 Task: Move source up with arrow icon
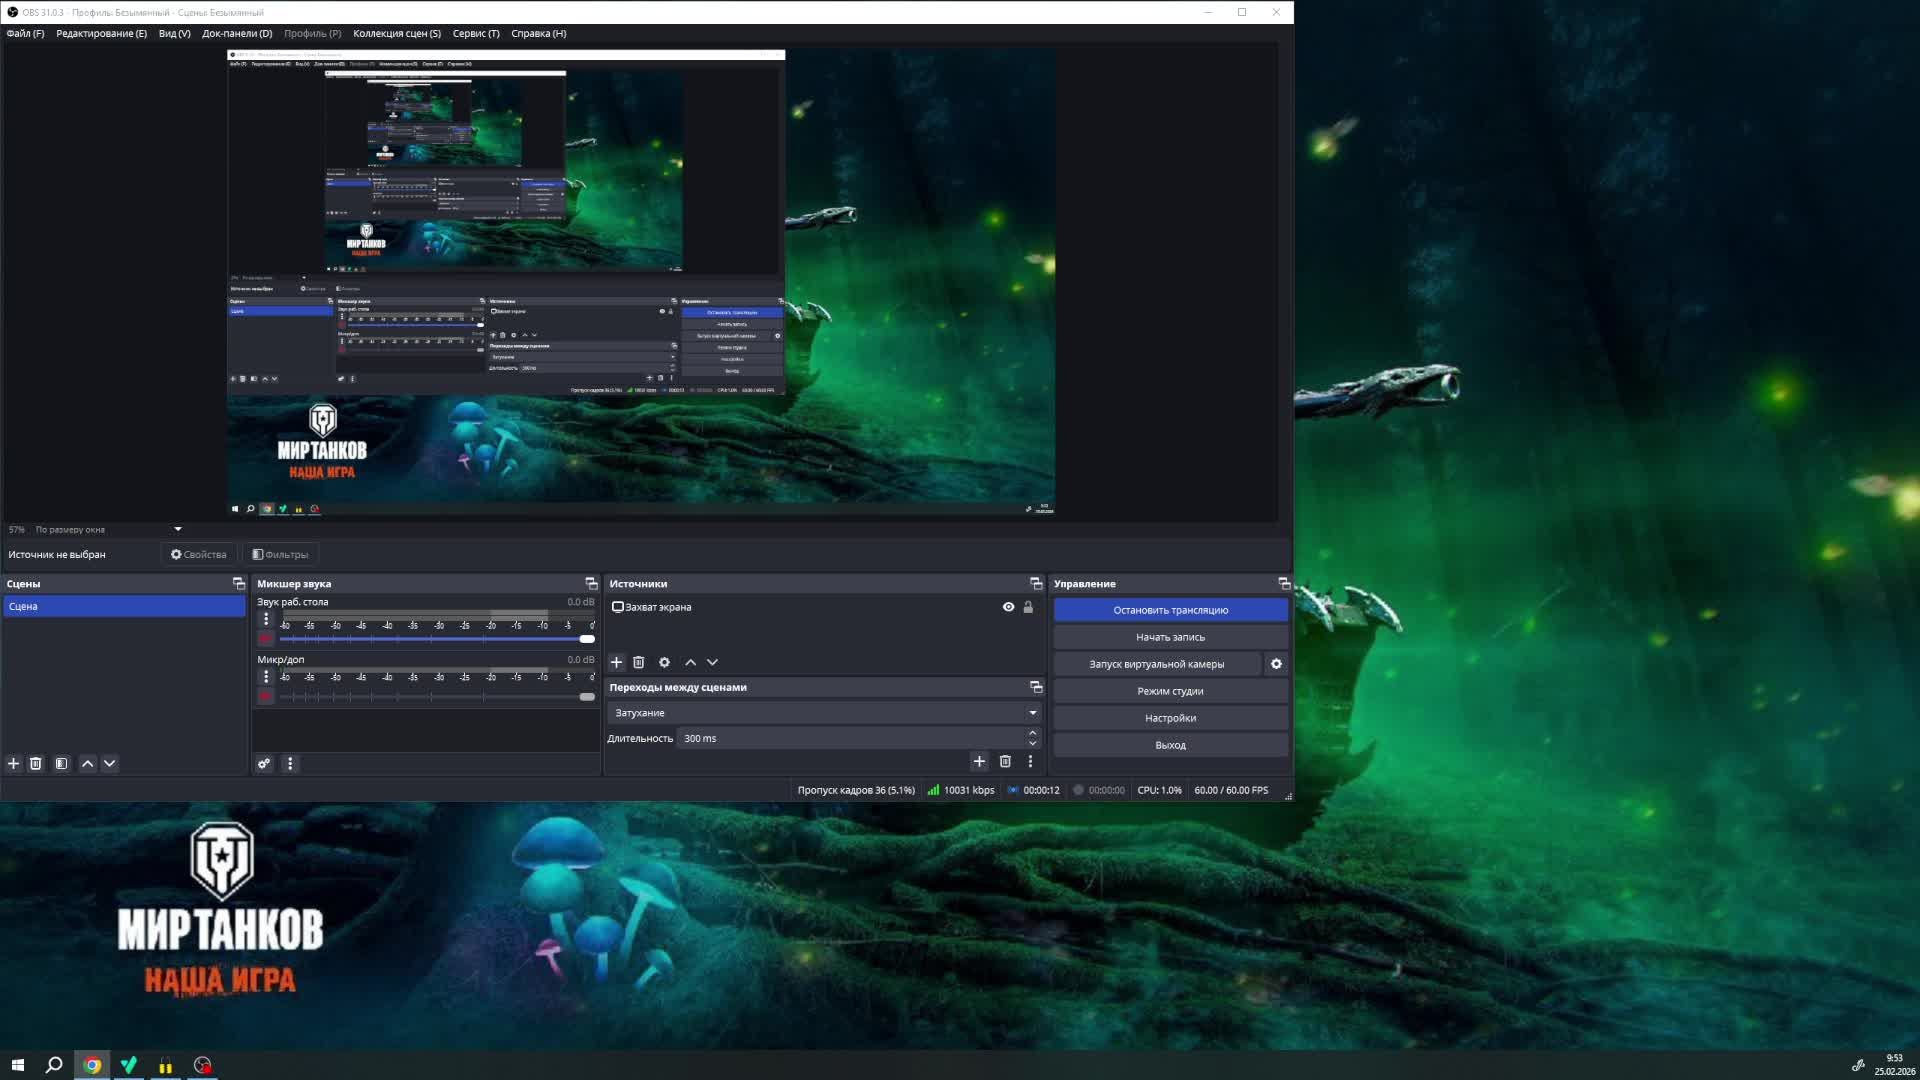691,663
